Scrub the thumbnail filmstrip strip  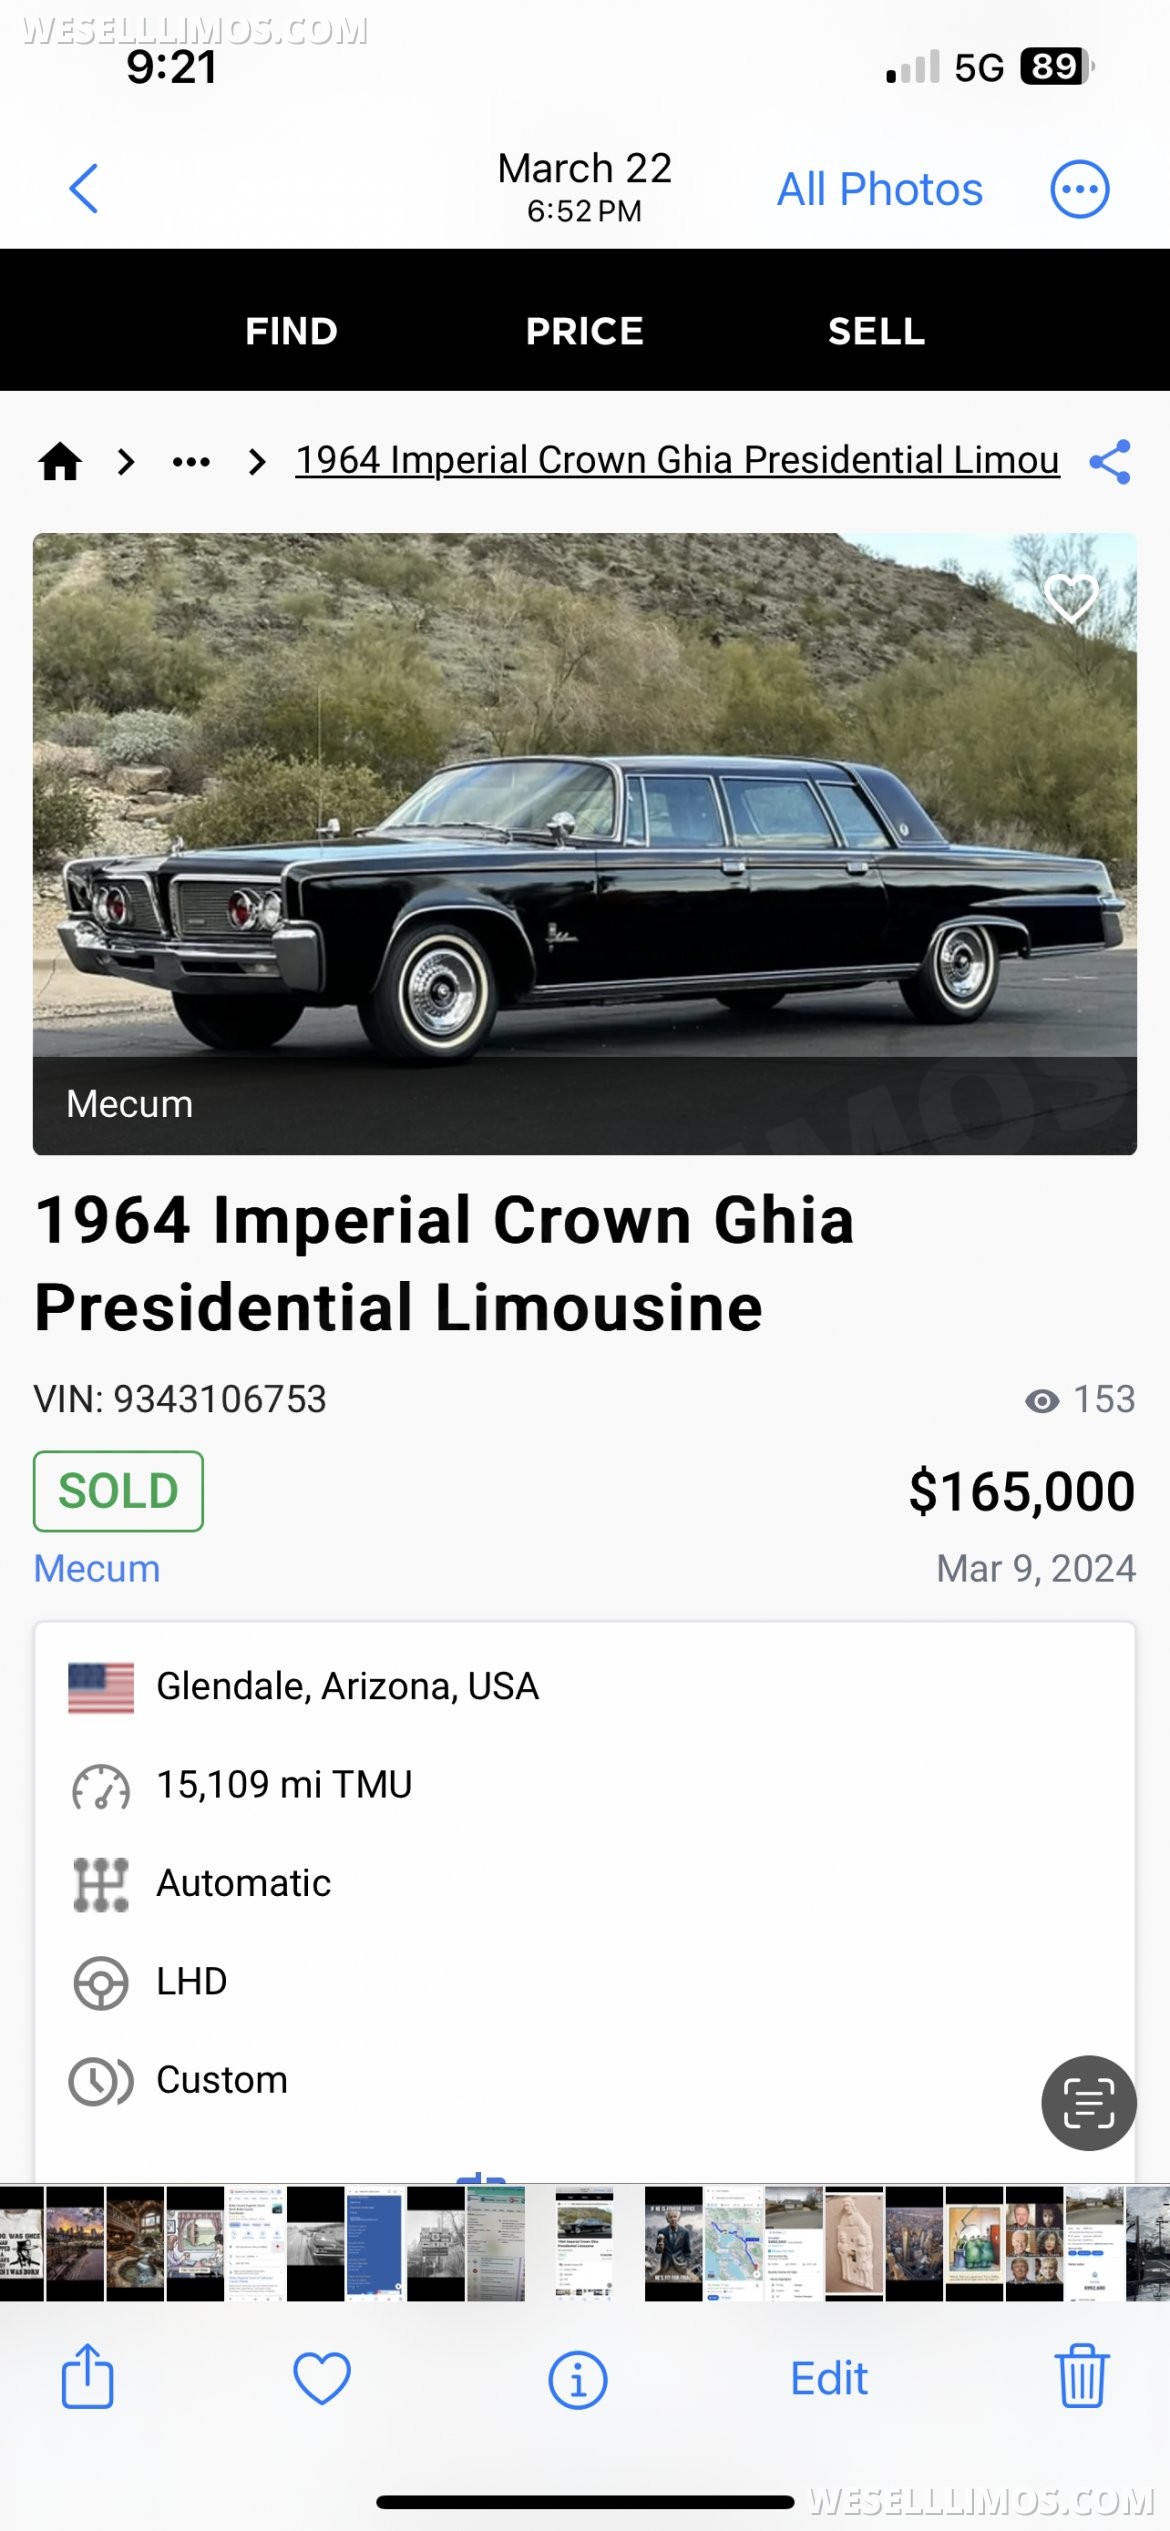click(585, 2240)
